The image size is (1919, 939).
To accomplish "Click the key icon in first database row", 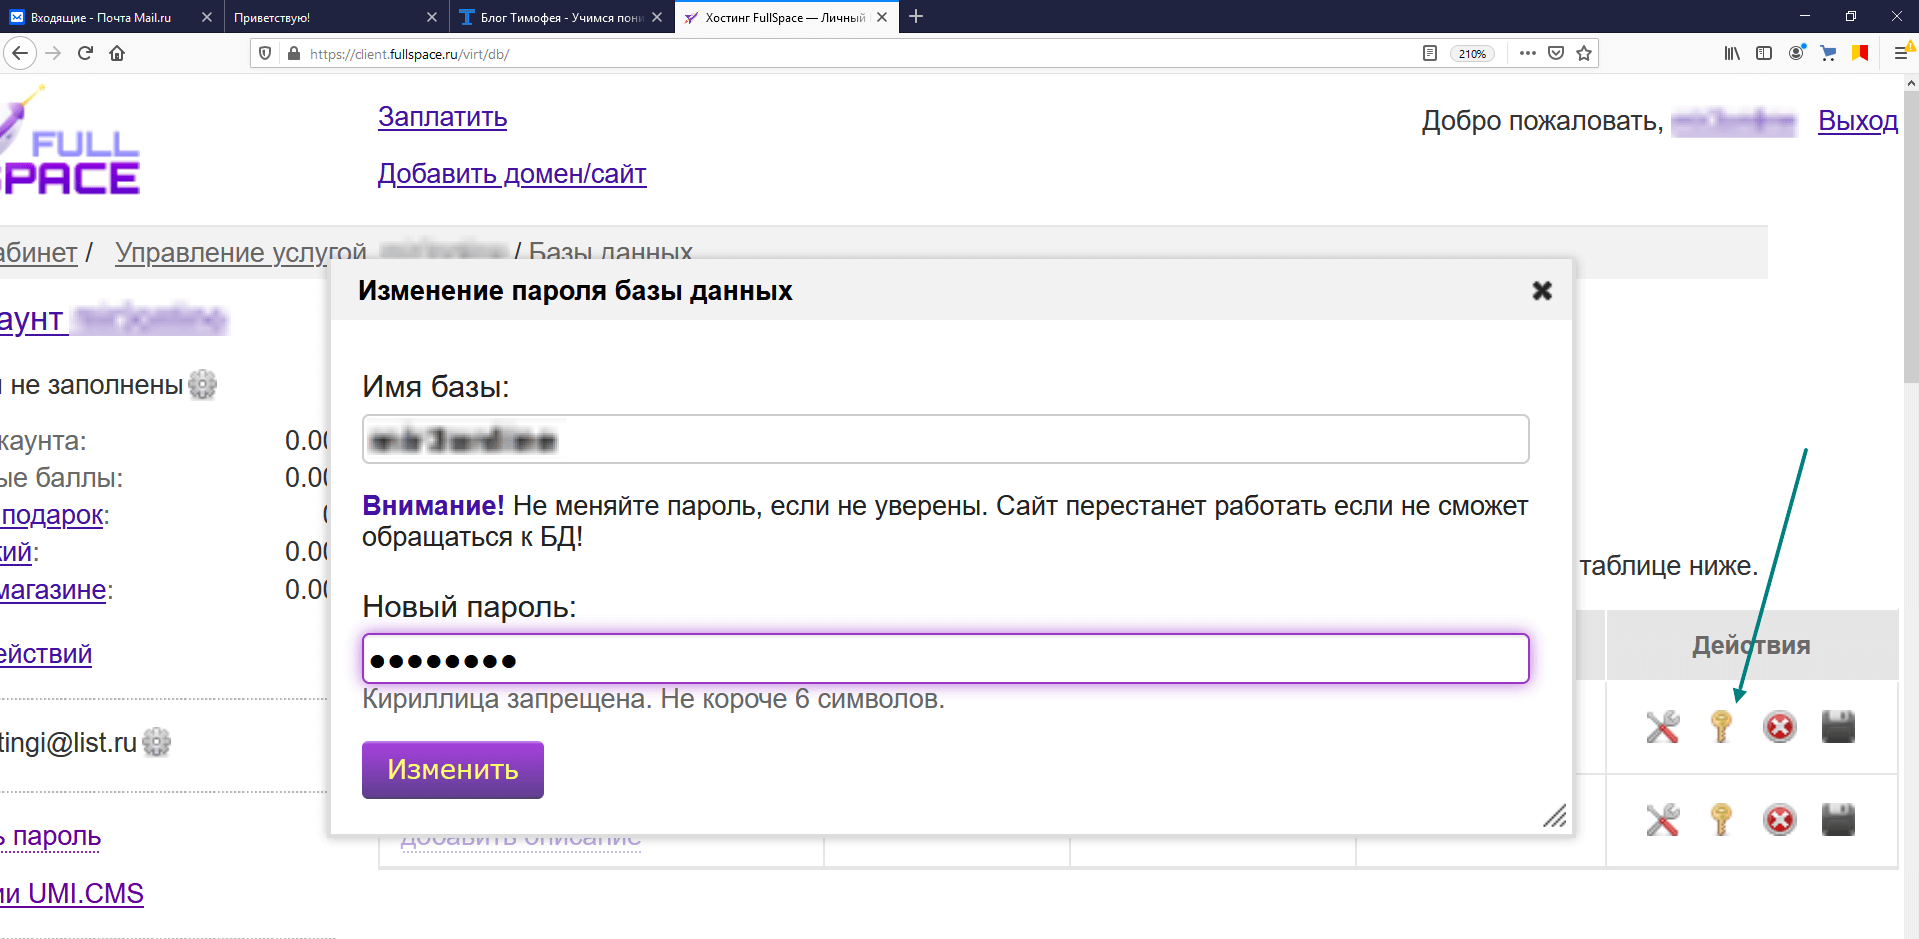I will tap(1721, 727).
